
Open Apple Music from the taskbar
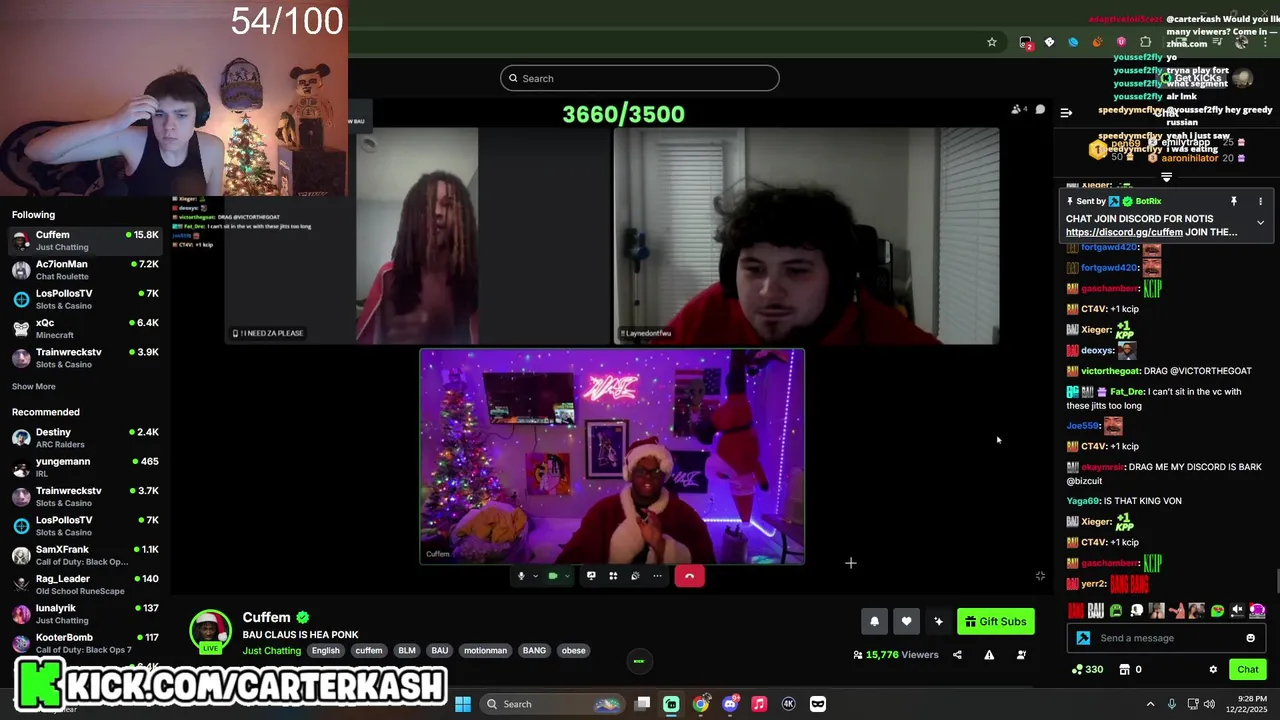(x=759, y=704)
